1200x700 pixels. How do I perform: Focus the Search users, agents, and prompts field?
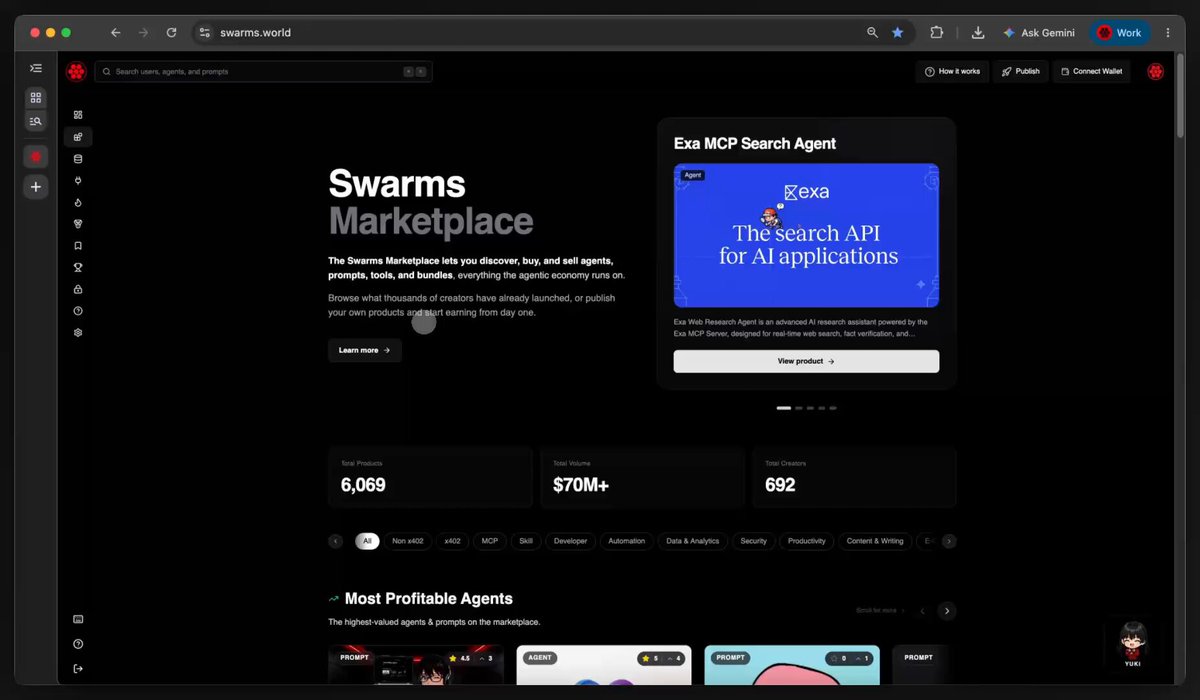point(264,72)
